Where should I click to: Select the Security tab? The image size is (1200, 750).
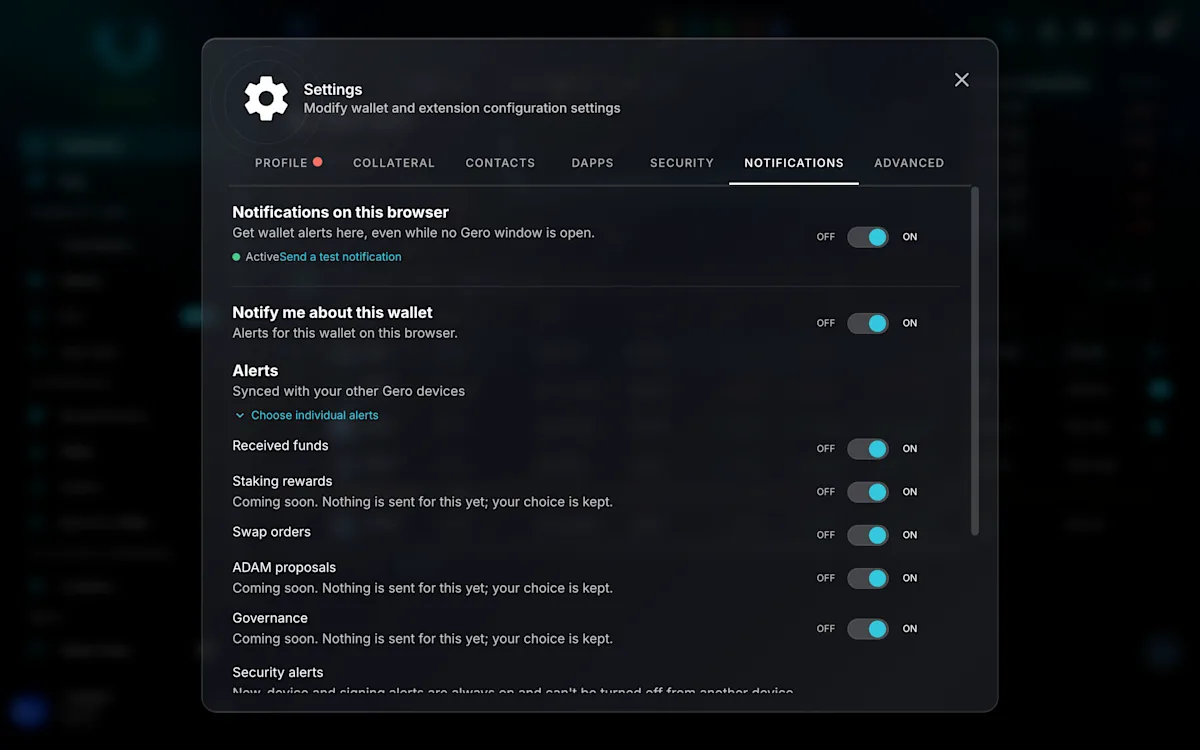point(682,163)
